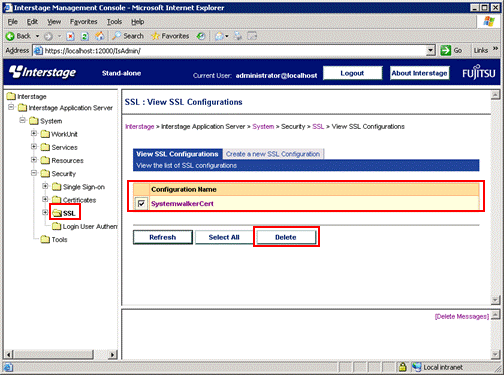Screen dimensions: 504x375
Task: Expand the Certificates tree node
Action: coord(45,199)
